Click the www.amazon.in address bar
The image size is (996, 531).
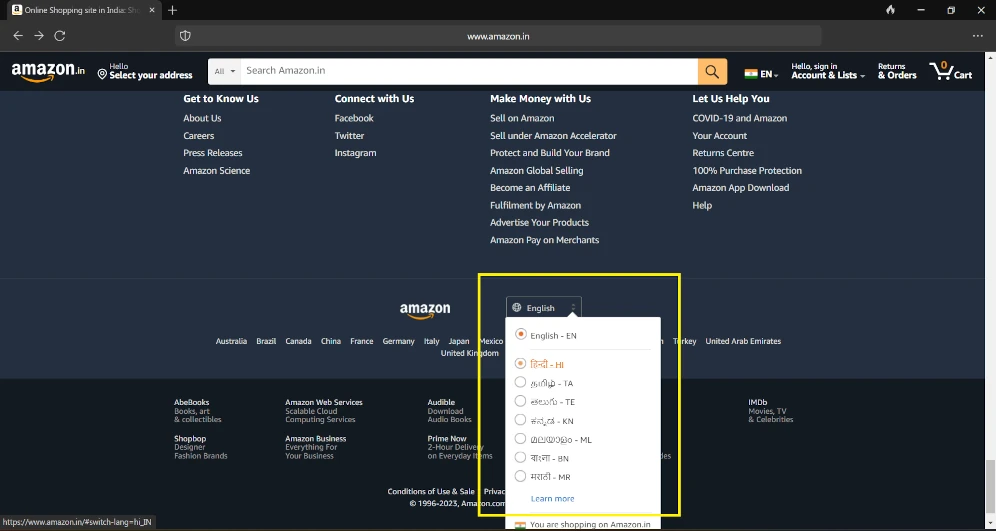coord(498,36)
